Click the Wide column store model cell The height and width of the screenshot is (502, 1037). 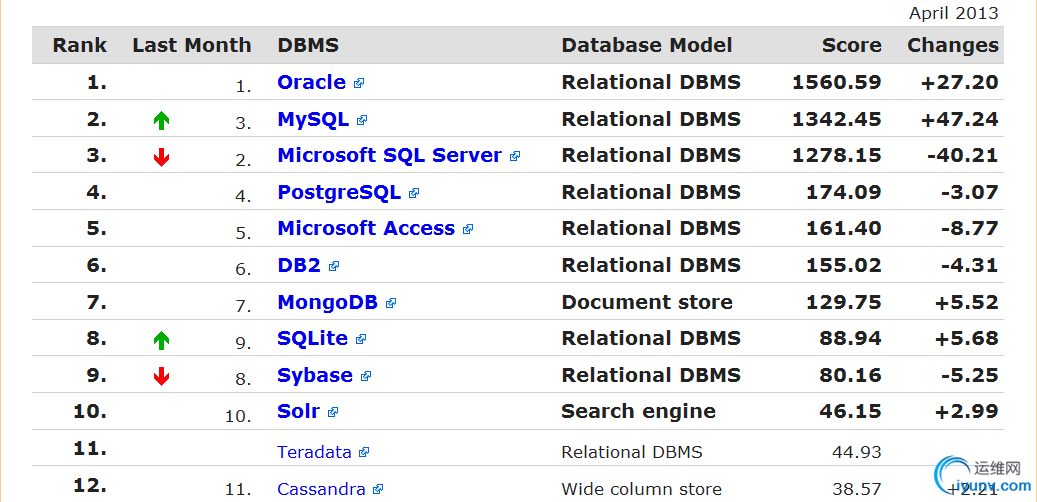(x=642, y=489)
